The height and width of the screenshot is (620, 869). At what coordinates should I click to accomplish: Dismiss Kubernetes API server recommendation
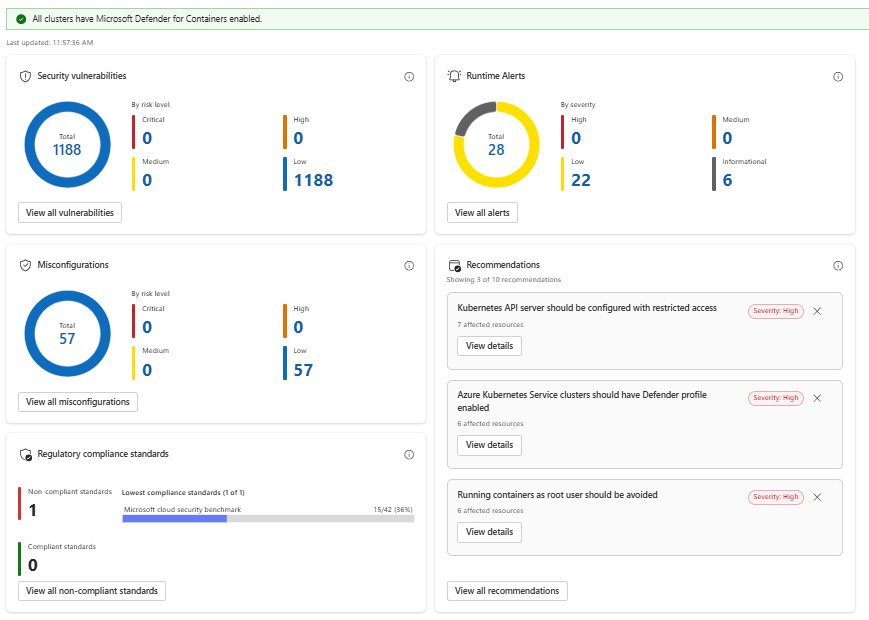tap(817, 311)
